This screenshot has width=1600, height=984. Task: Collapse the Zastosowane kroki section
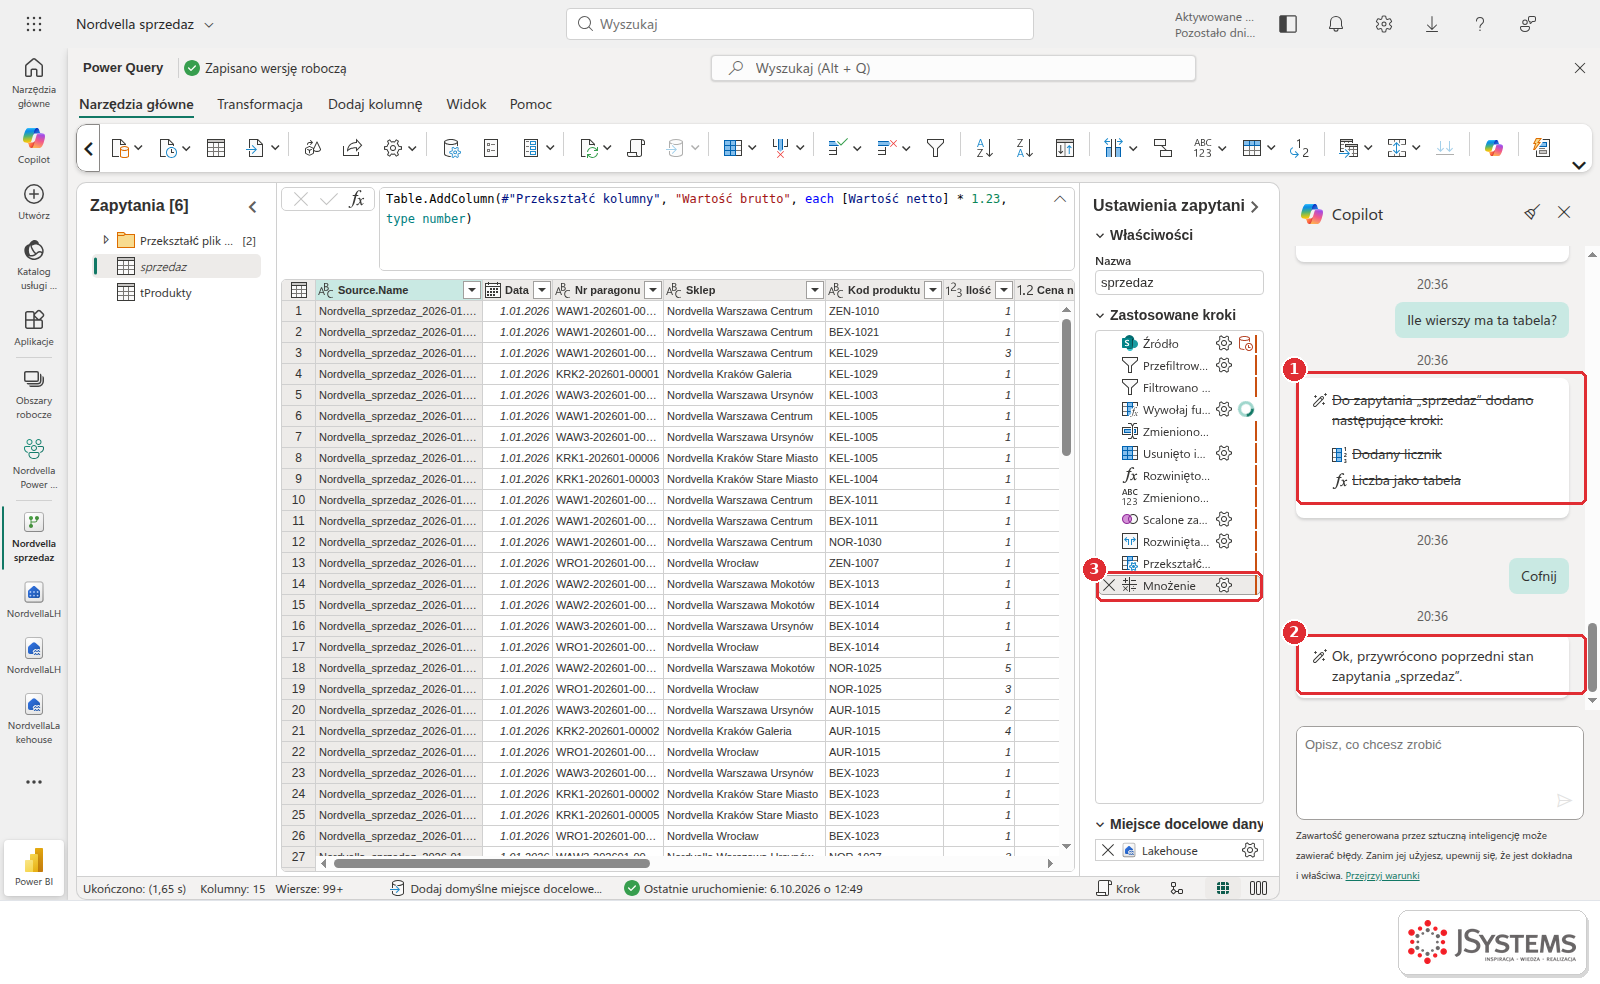point(1100,315)
